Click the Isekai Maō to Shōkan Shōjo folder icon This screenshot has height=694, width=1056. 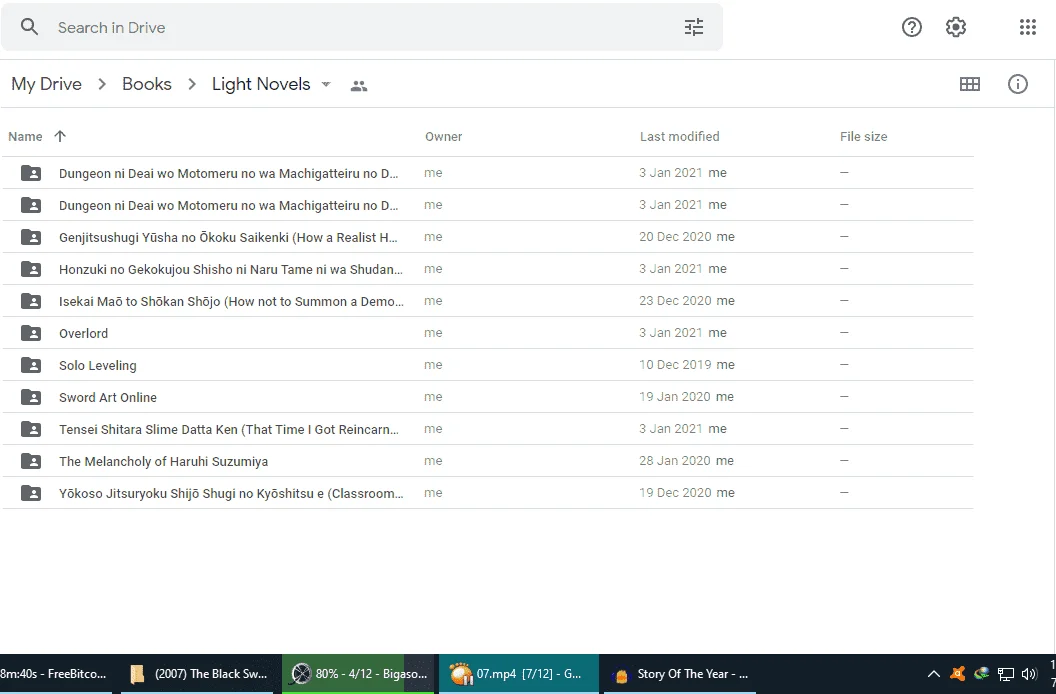pos(31,301)
